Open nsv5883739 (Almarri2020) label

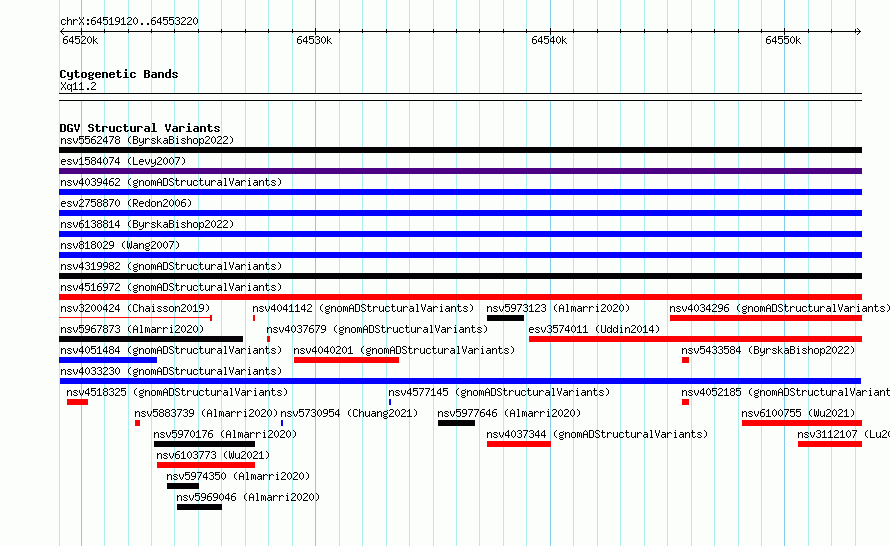206,413
